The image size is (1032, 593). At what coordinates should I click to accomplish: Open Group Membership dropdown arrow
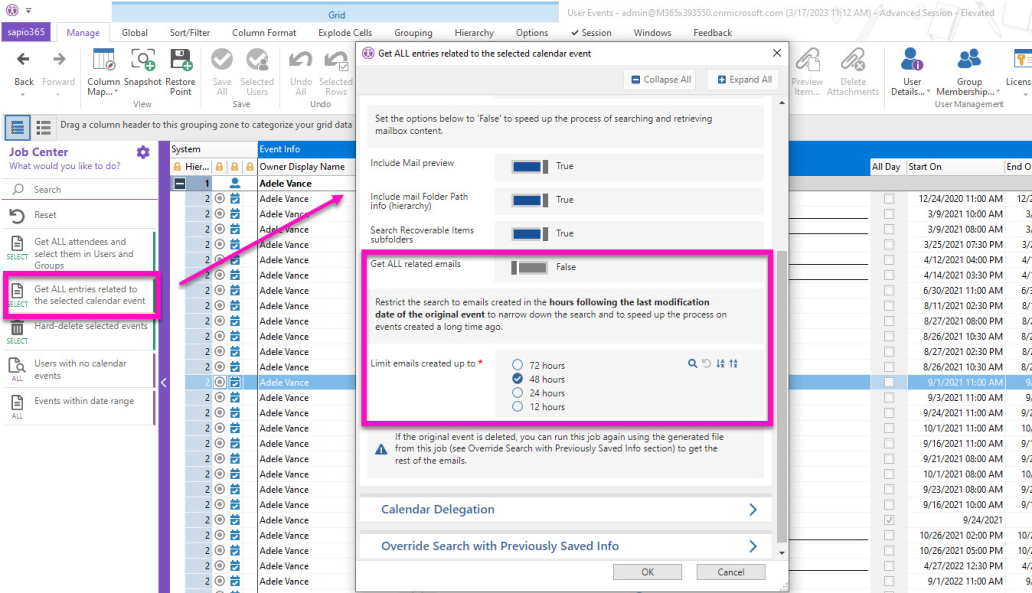(x=998, y=92)
